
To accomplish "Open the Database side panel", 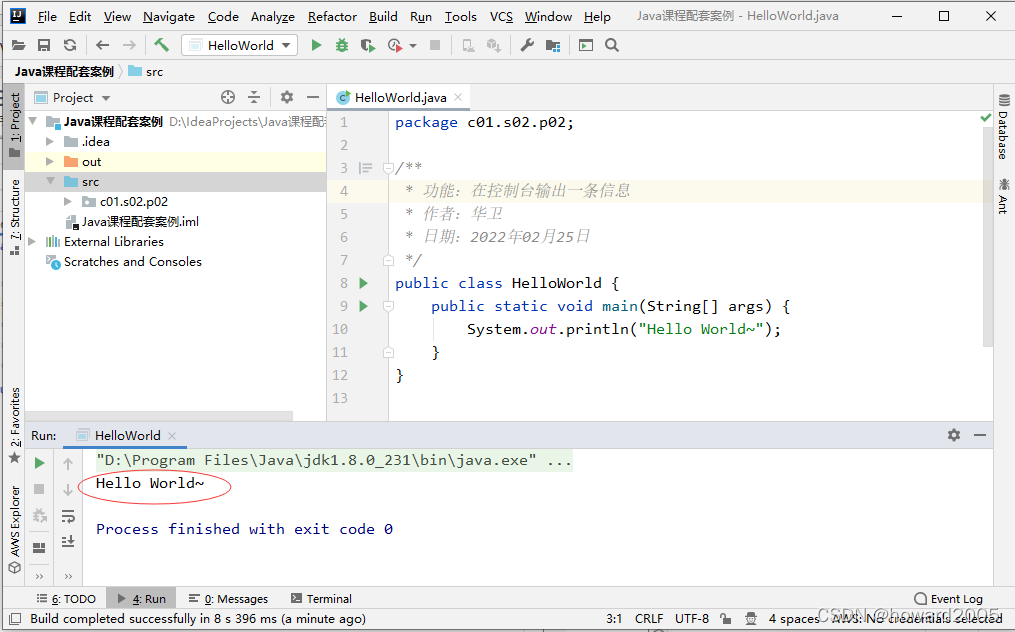I will (x=1003, y=128).
